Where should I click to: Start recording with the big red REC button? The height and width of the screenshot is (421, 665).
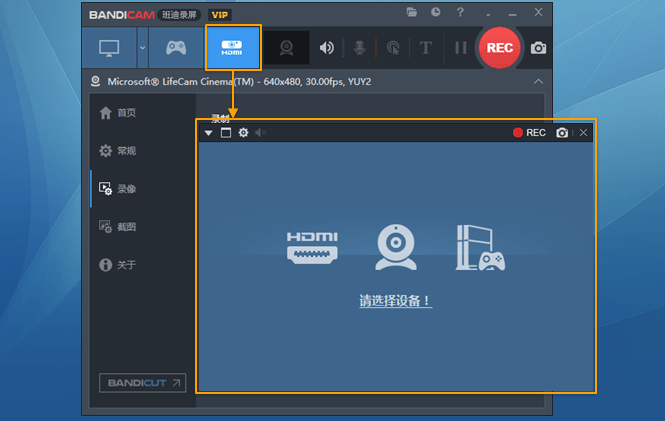[499, 47]
